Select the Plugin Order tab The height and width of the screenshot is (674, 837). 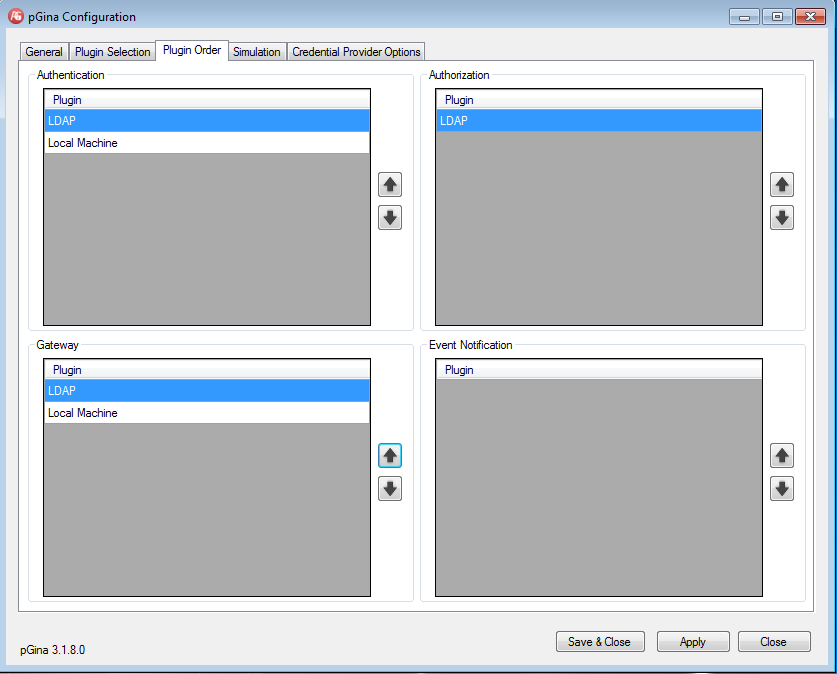(192, 50)
